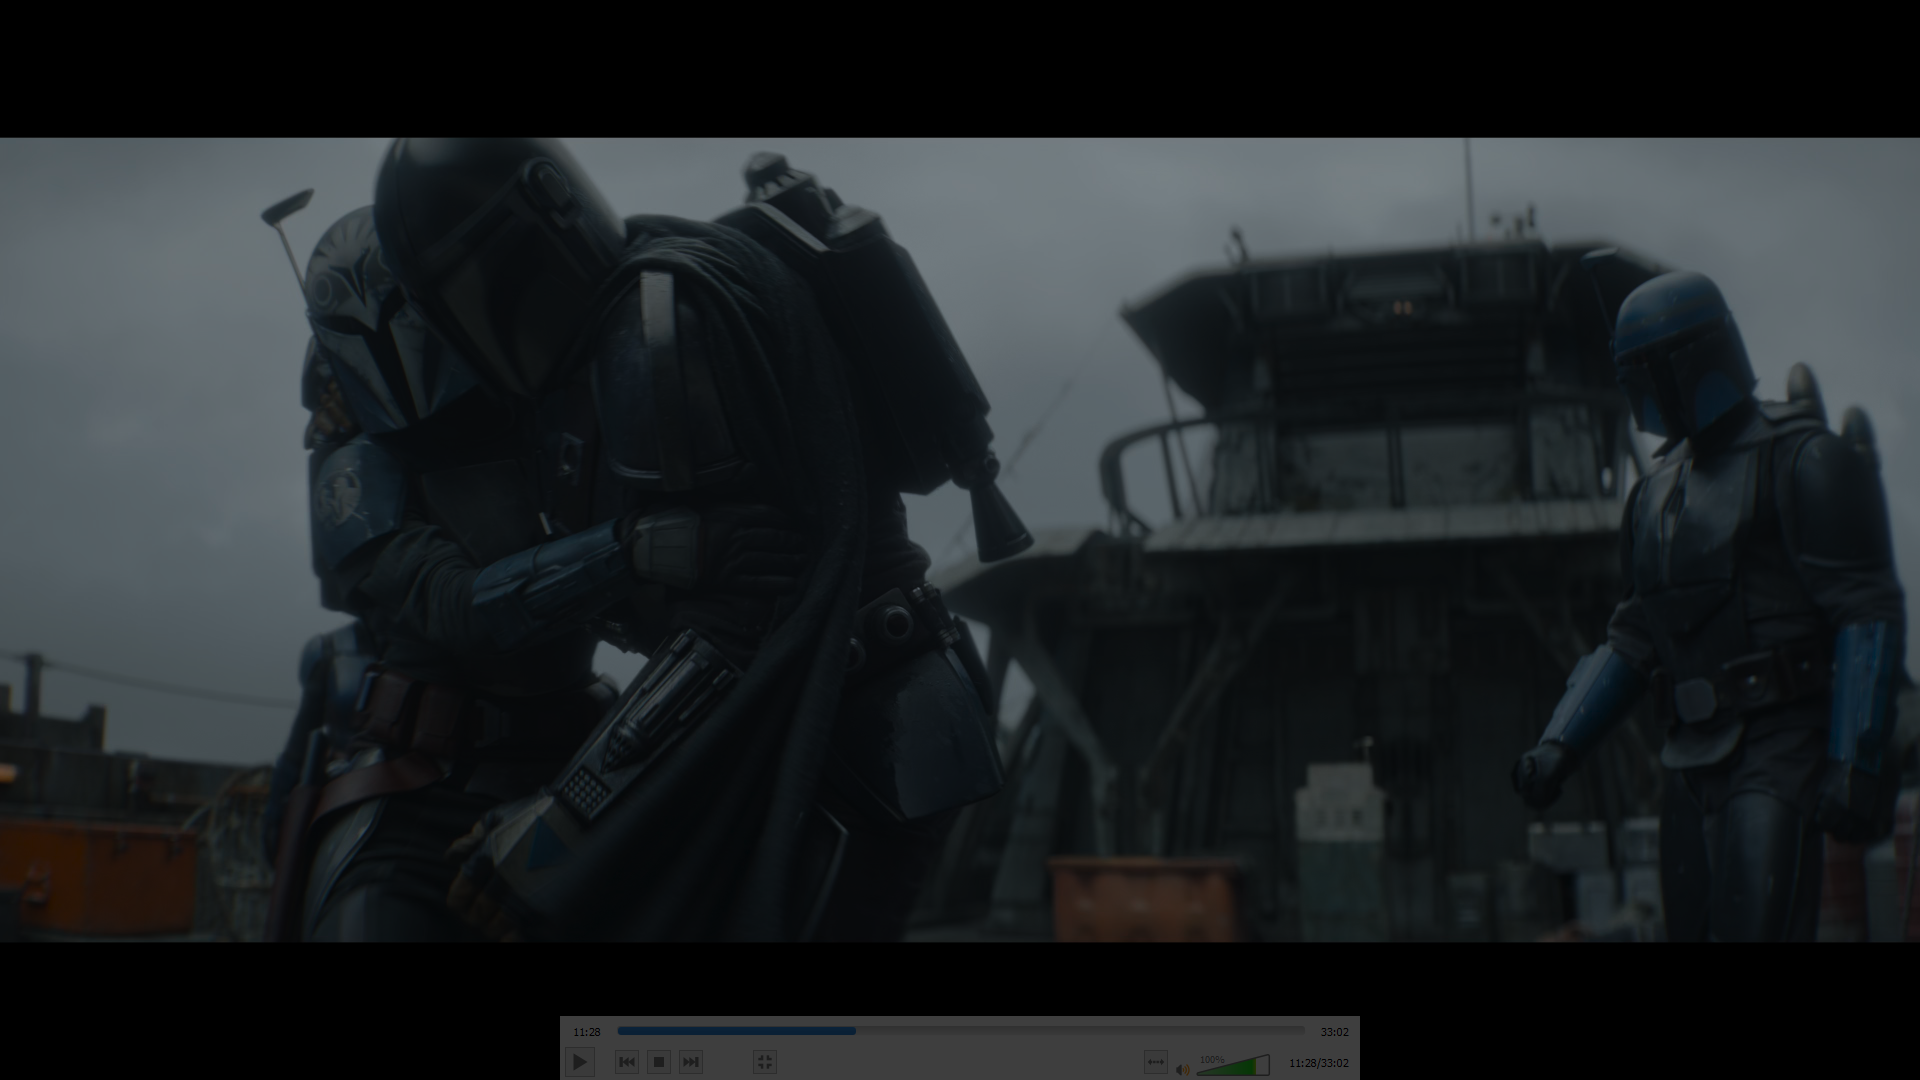Click the stretch/resize controller button
This screenshot has width=1920, height=1080.
click(1156, 1062)
